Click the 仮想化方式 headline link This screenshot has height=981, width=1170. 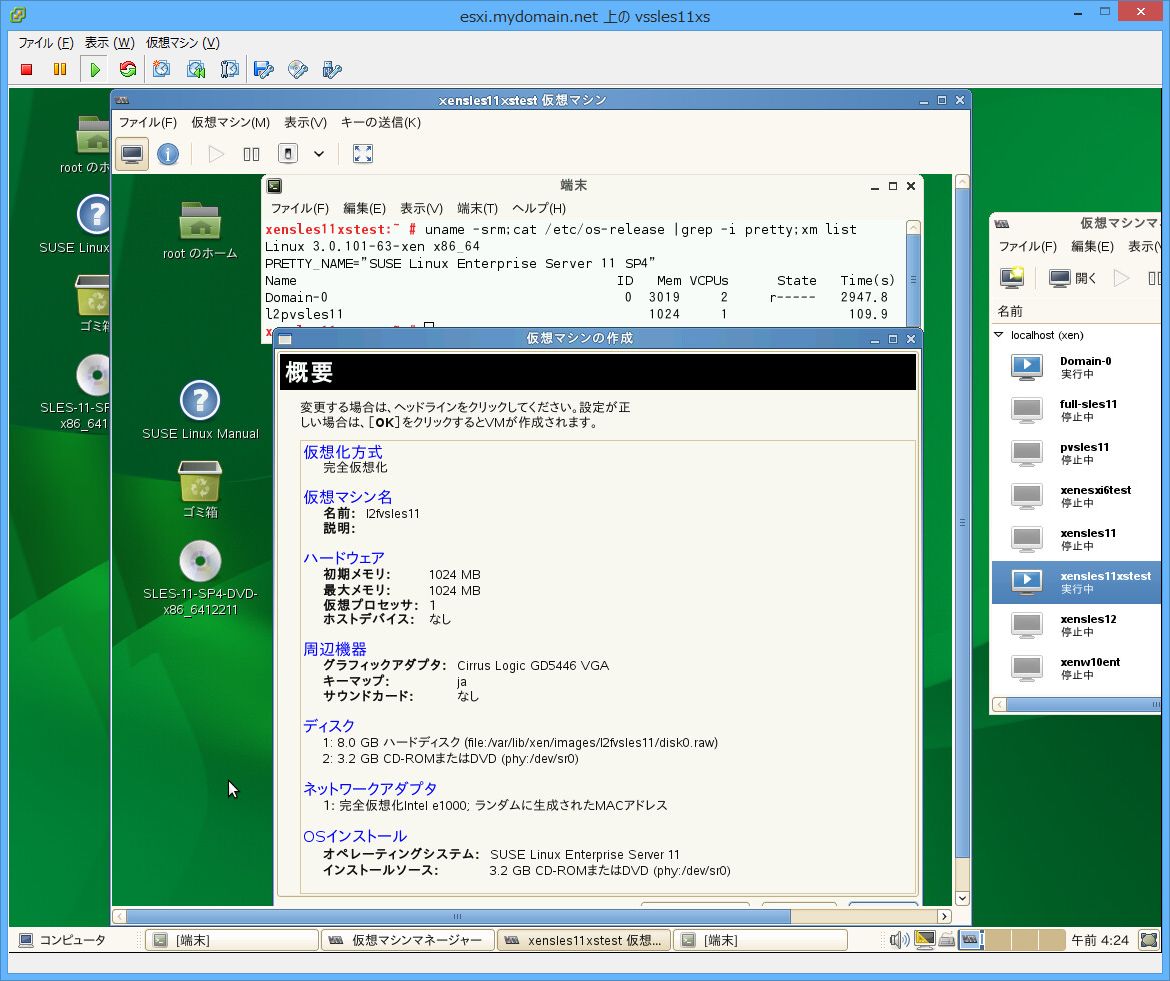(x=342, y=452)
